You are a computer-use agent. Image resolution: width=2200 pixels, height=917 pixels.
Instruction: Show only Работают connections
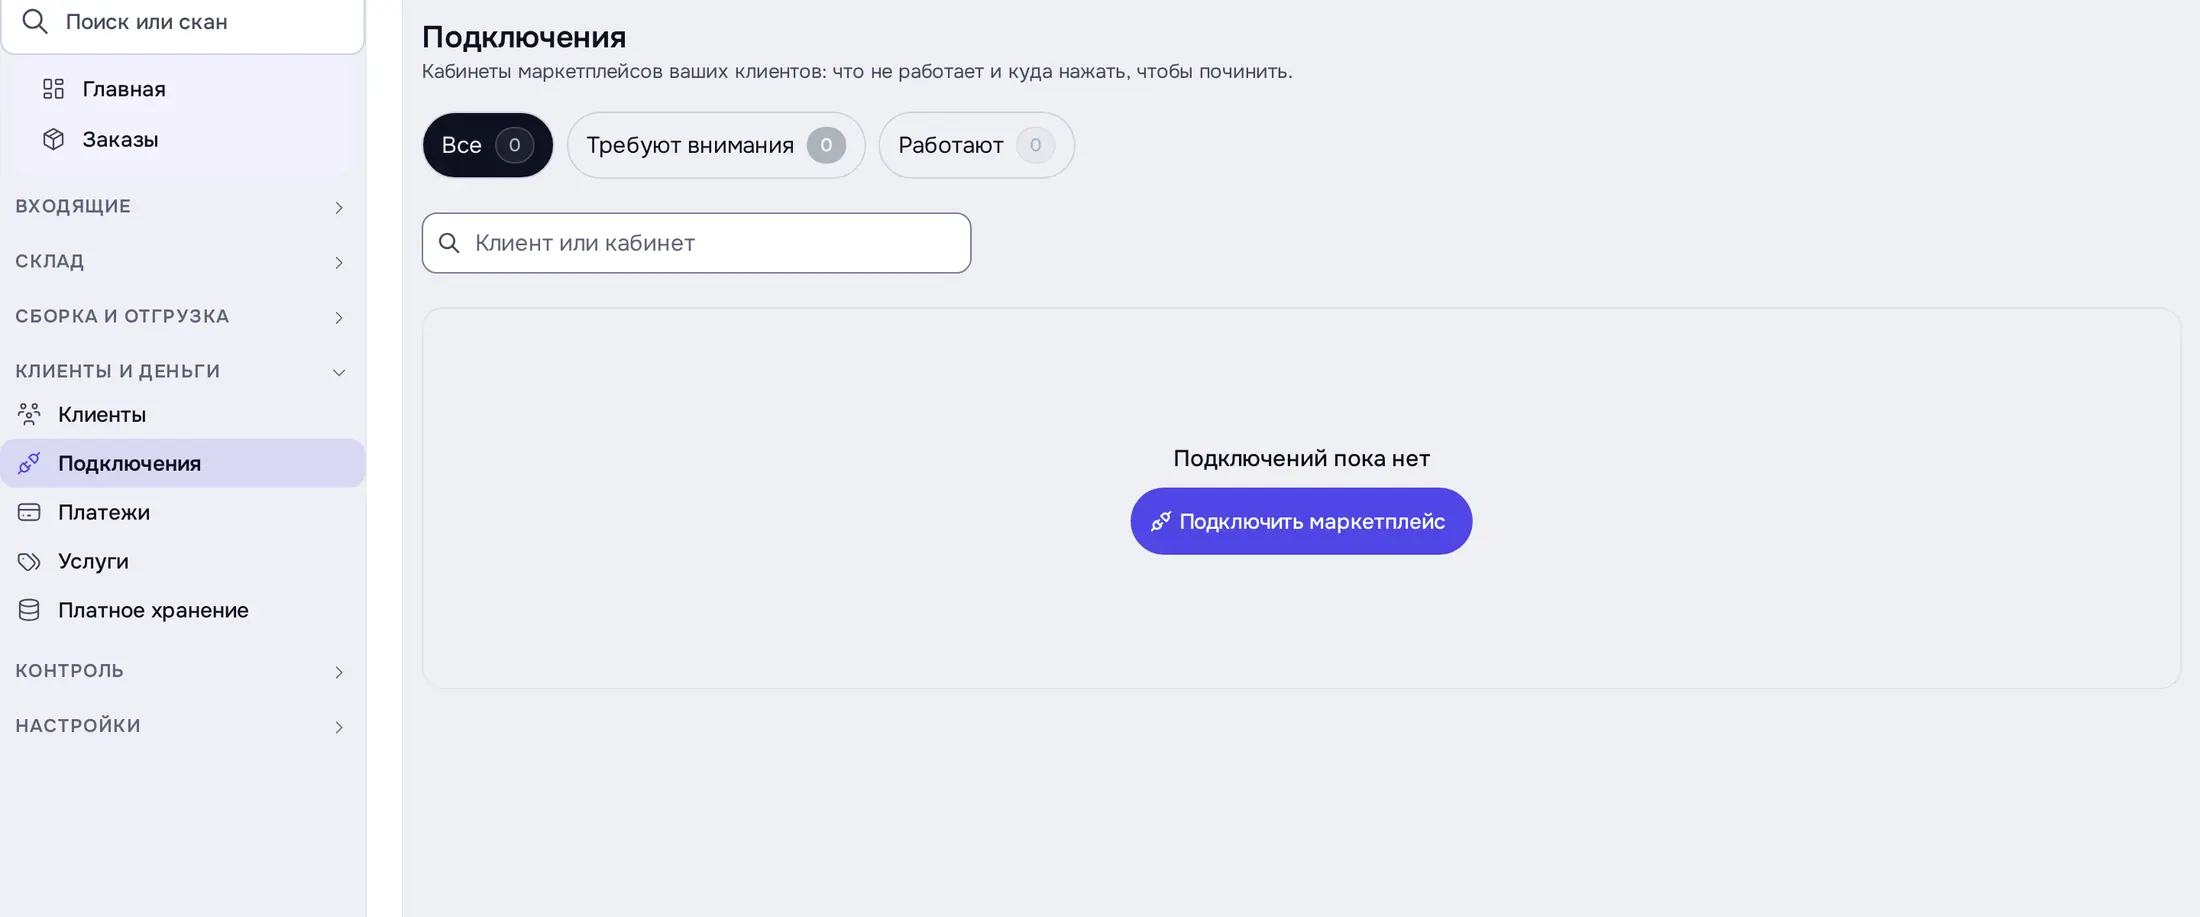(x=976, y=145)
